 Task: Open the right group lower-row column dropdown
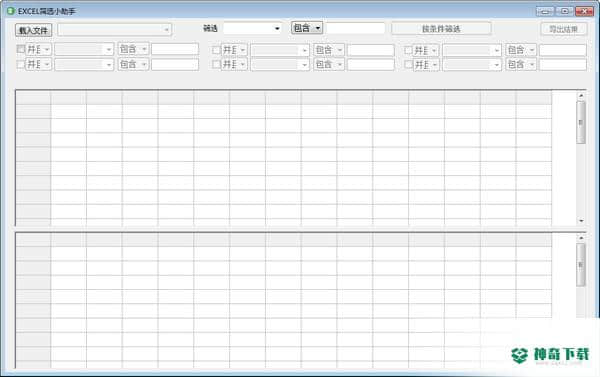click(x=472, y=65)
